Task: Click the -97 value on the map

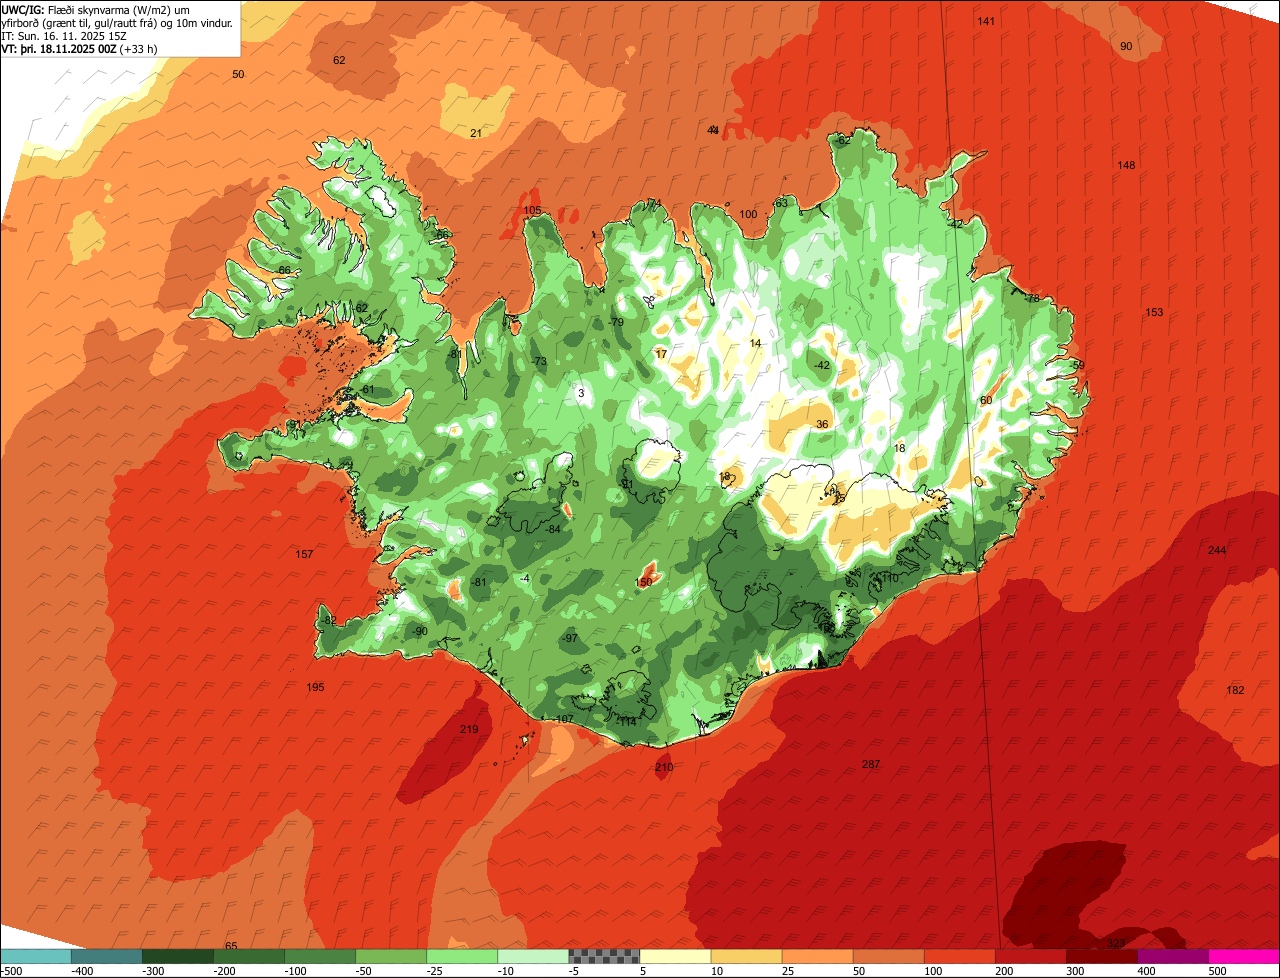Action: (x=570, y=638)
